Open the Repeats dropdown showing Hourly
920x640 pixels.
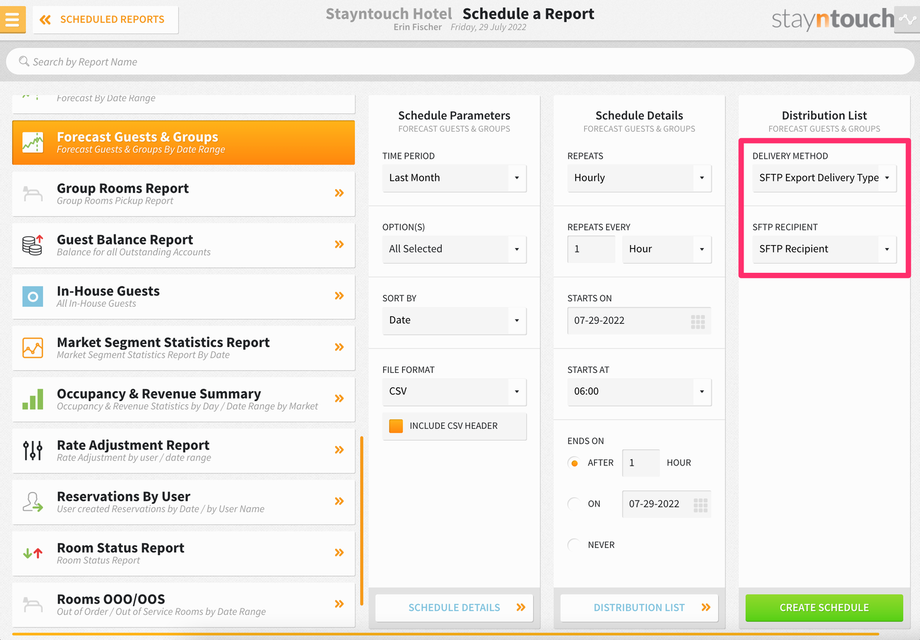tap(639, 178)
